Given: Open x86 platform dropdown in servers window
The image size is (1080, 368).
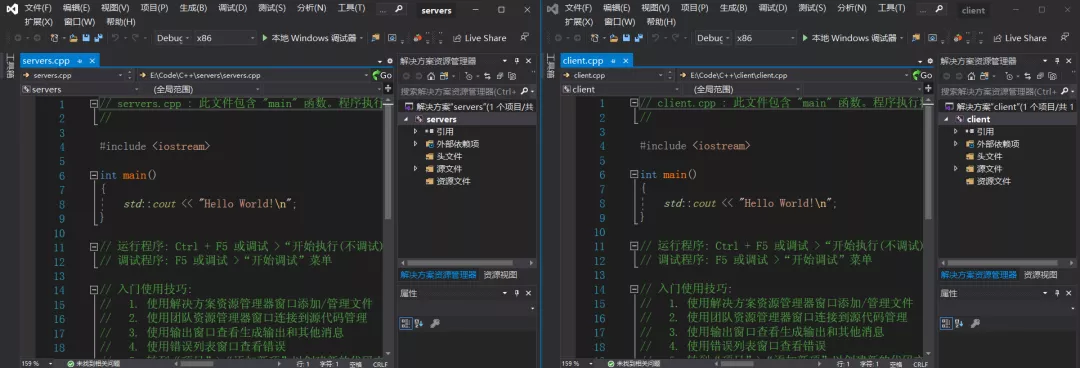Looking at the screenshot, I should pos(225,38).
